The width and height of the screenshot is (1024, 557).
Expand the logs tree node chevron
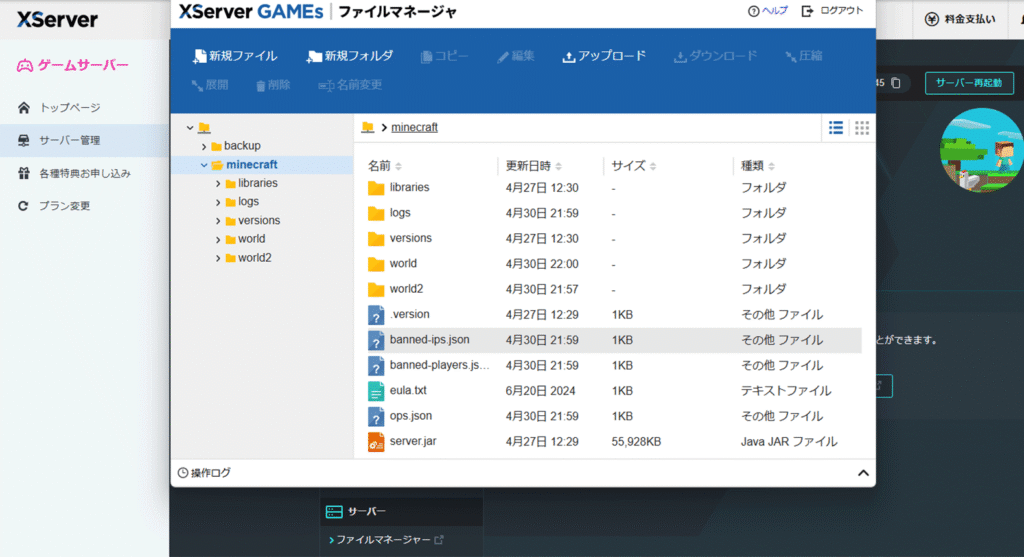click(218, 202)
